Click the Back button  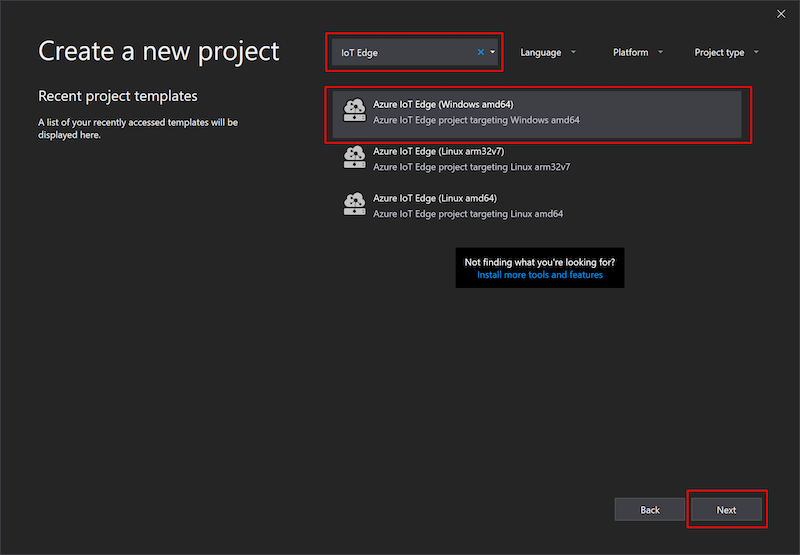[x=649, y=510]
